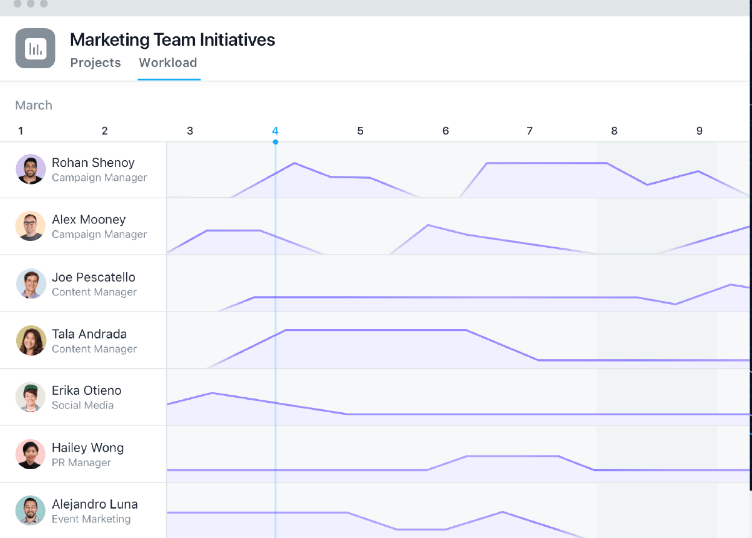
Task: Open Erika Otieno's name
Action: tap(86, 391)
